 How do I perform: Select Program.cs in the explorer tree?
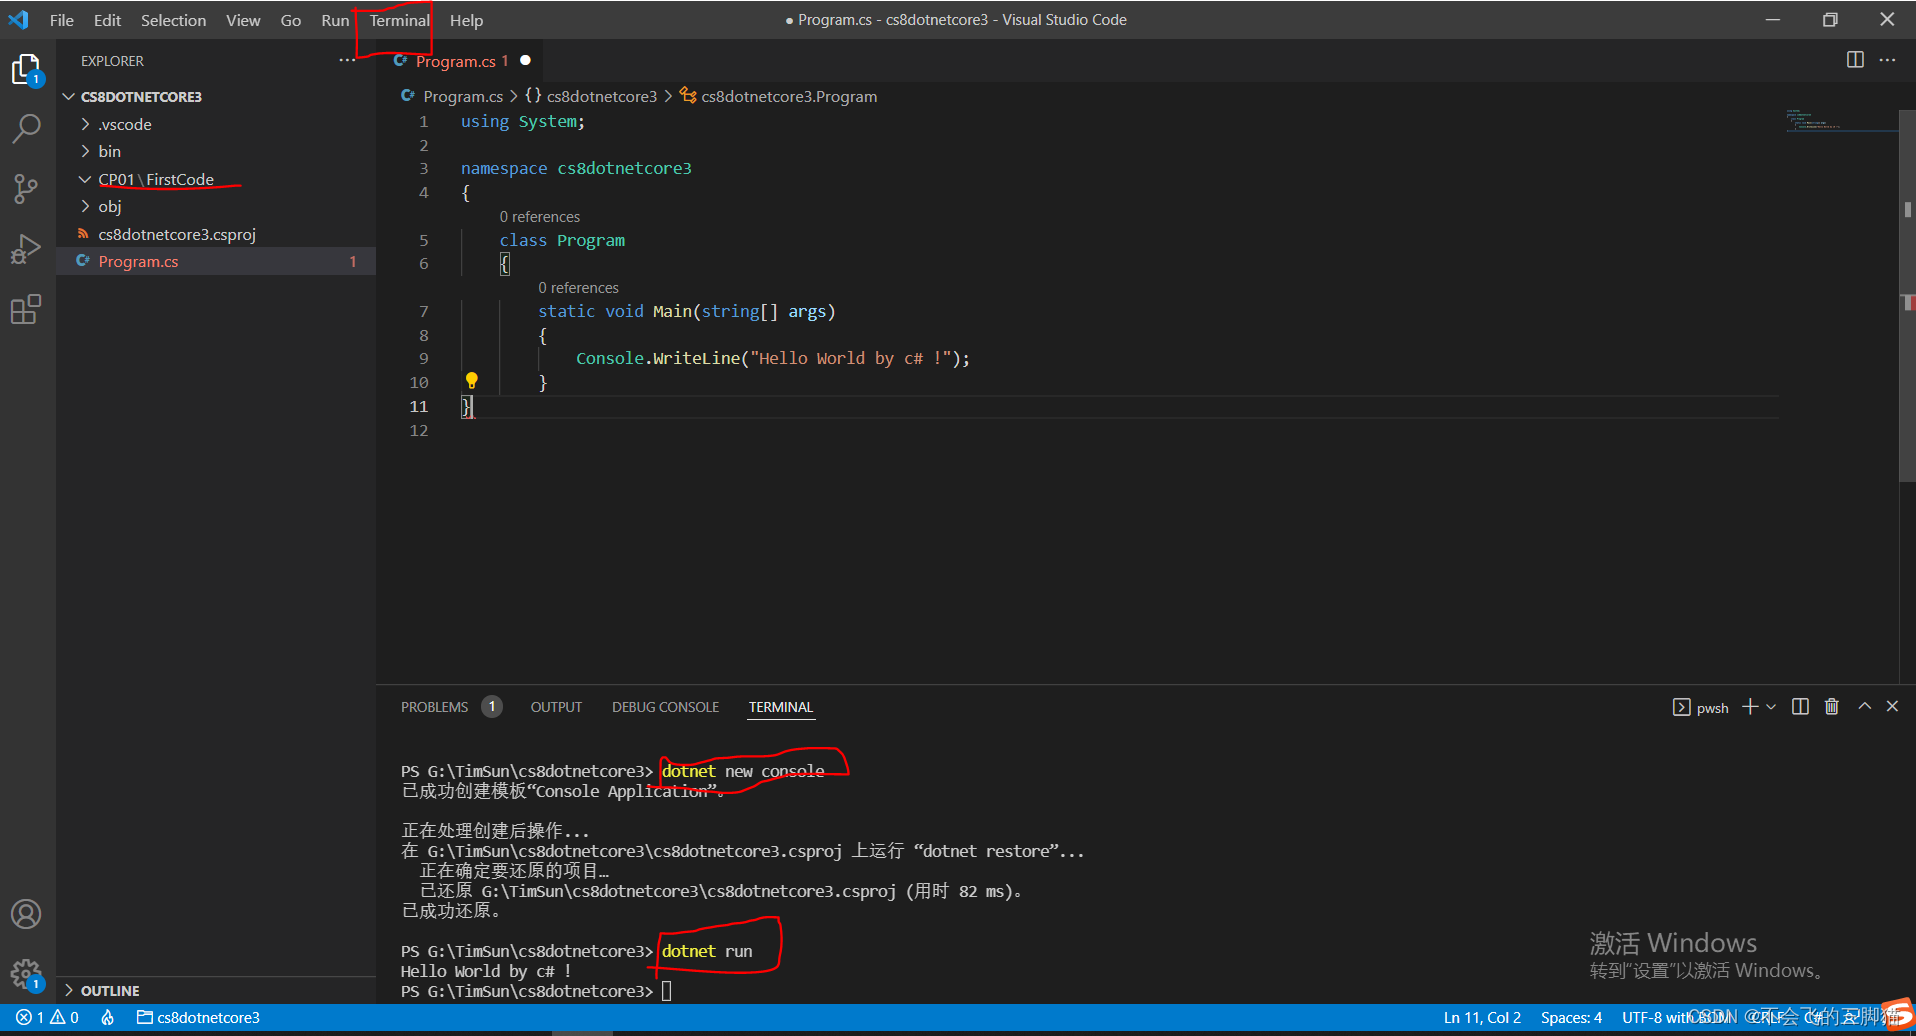click(216, 261)
